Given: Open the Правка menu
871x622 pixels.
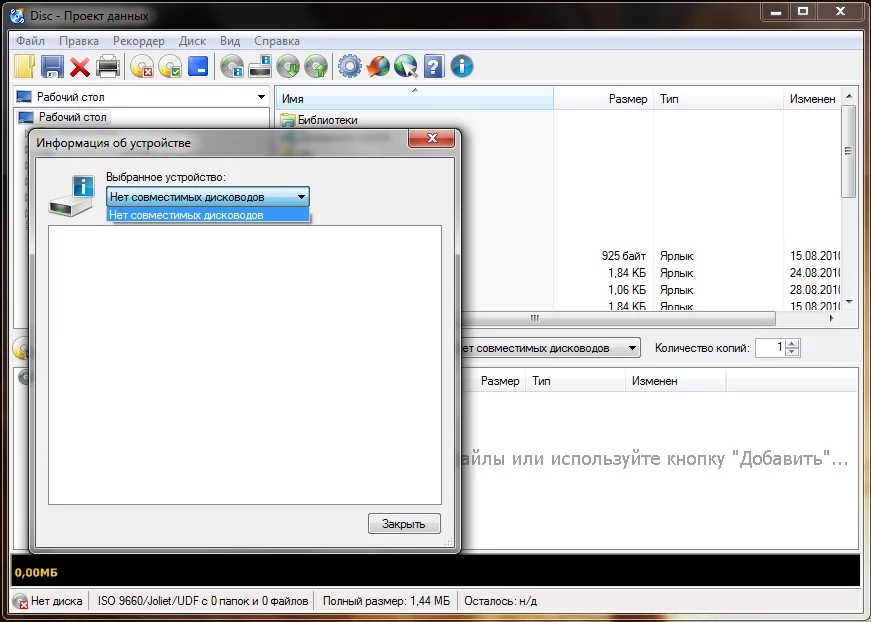Looking at the screenshot, I should [x=79, y=41].
